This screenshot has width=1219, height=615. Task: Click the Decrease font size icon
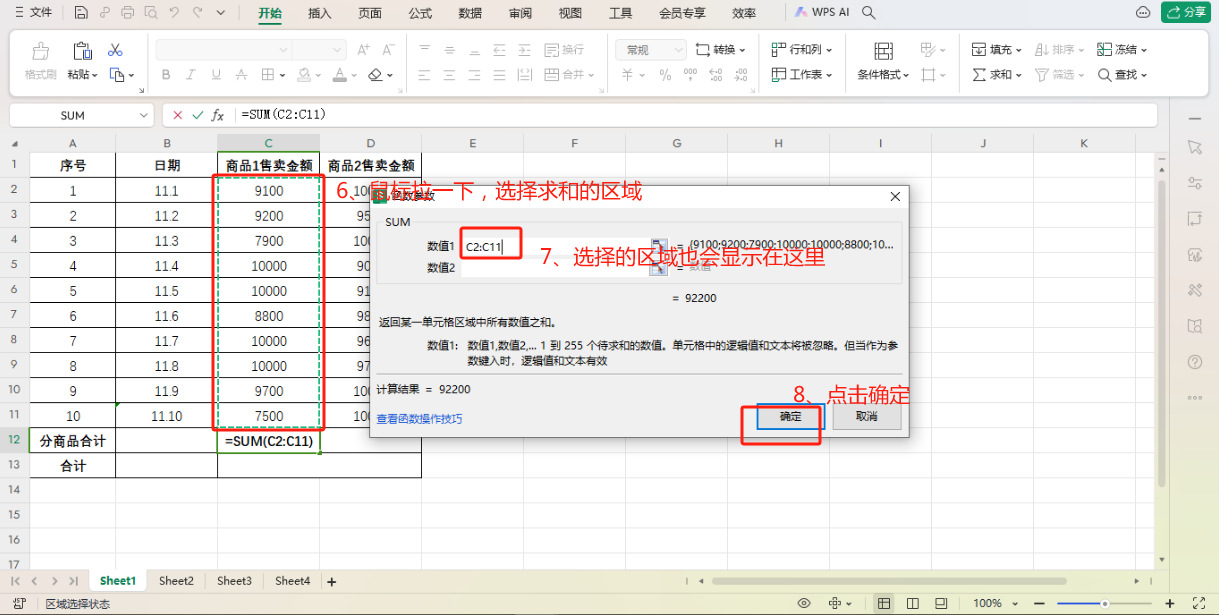point(389,49)
